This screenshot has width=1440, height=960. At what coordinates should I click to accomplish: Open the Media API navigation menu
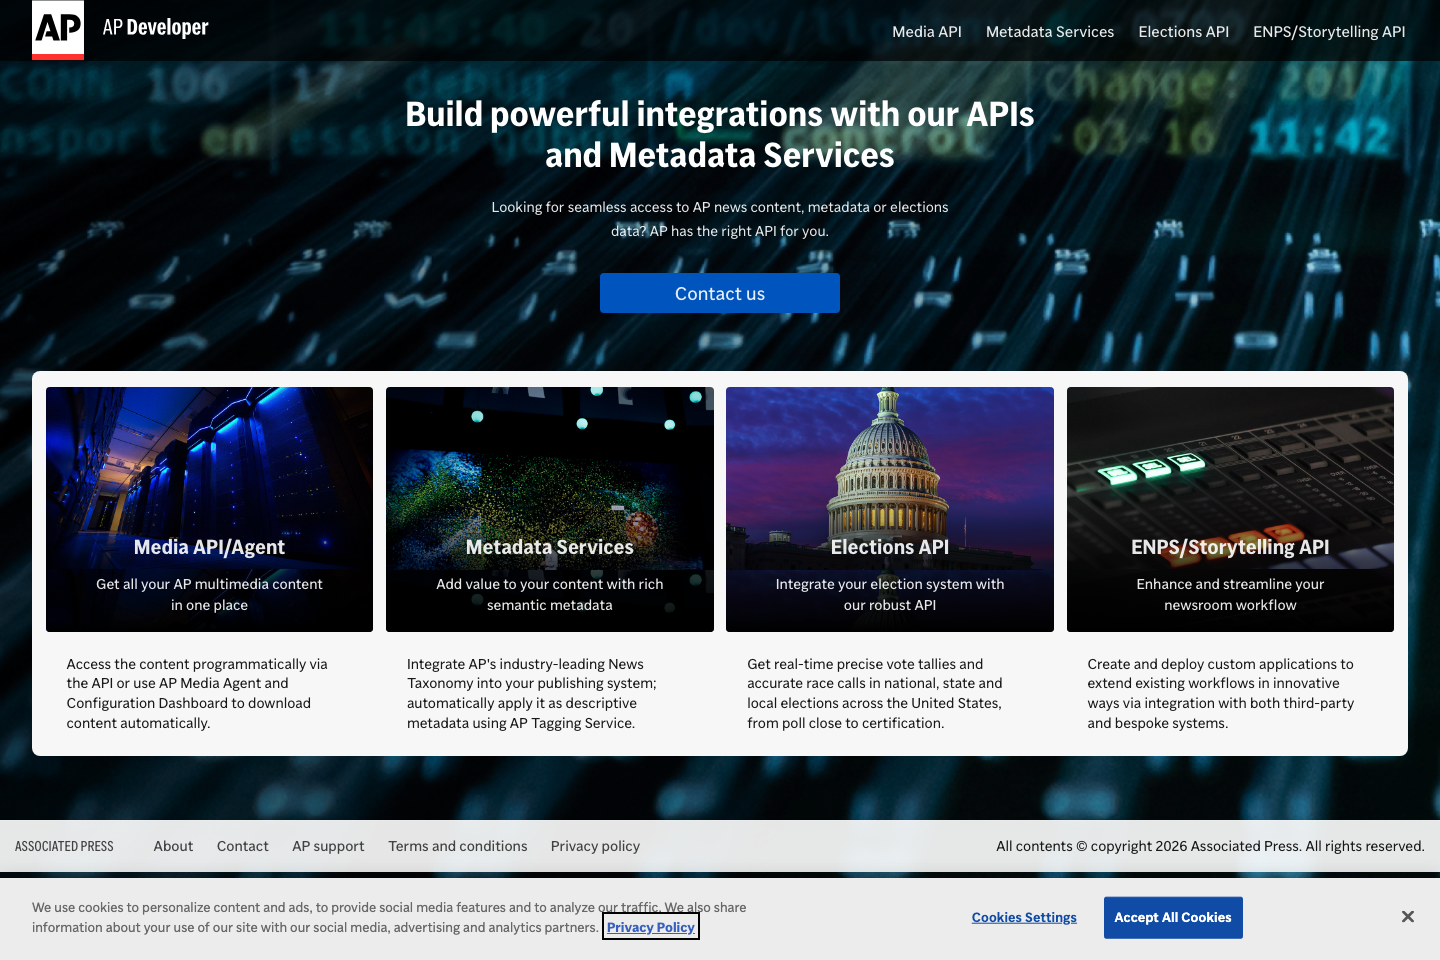(926, 31)
